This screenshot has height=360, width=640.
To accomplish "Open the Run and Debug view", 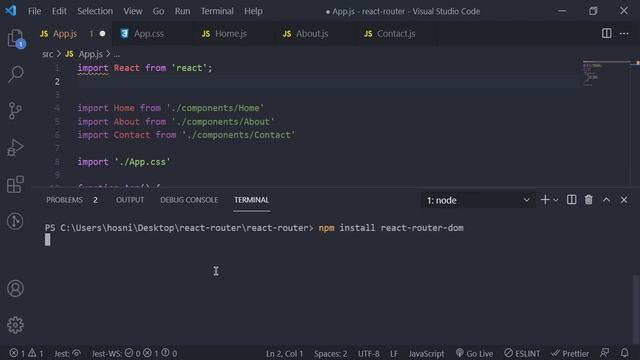I will pyautogui.click(x=16, y=147).
